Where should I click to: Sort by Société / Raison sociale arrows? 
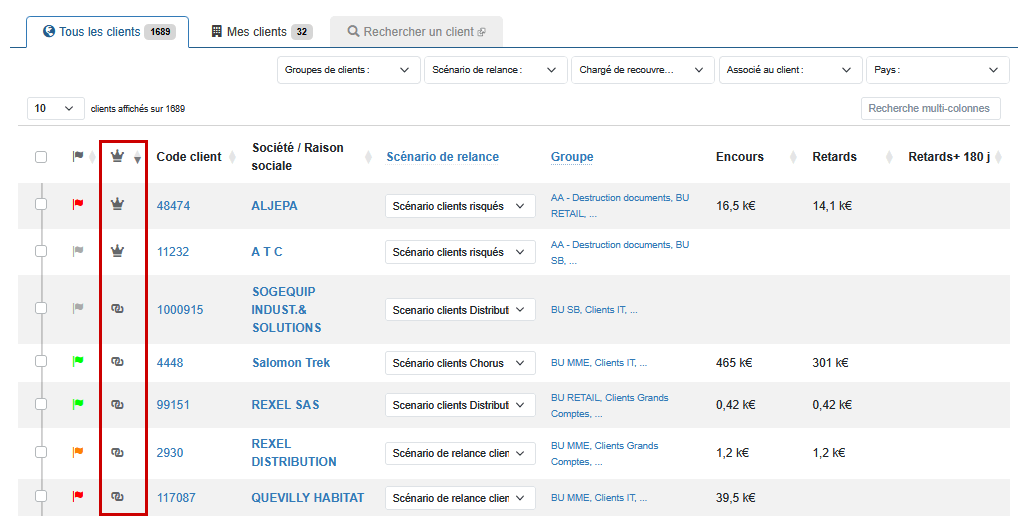[x=369, y=157]
